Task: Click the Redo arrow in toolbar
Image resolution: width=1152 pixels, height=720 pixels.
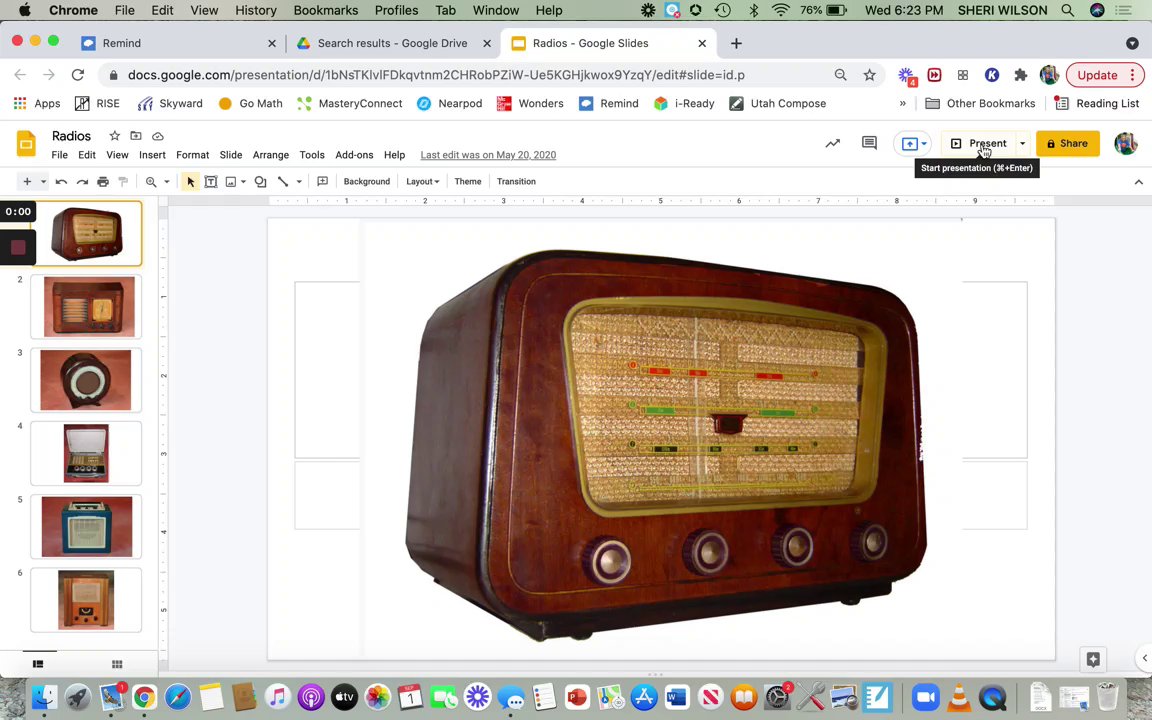Action: pos(82,181)
